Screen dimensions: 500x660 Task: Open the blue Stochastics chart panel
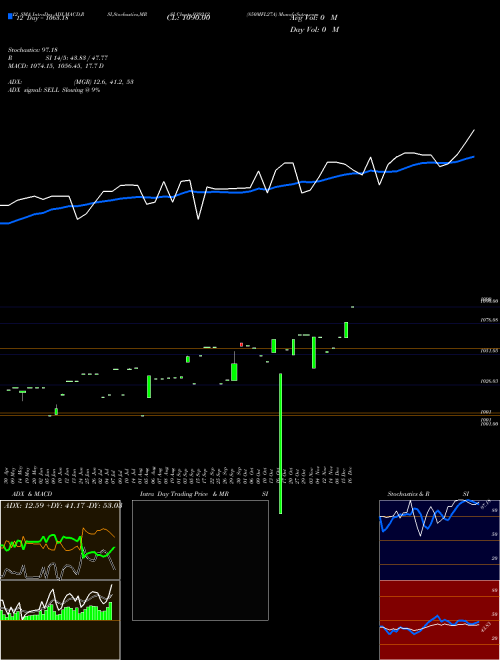439,540
